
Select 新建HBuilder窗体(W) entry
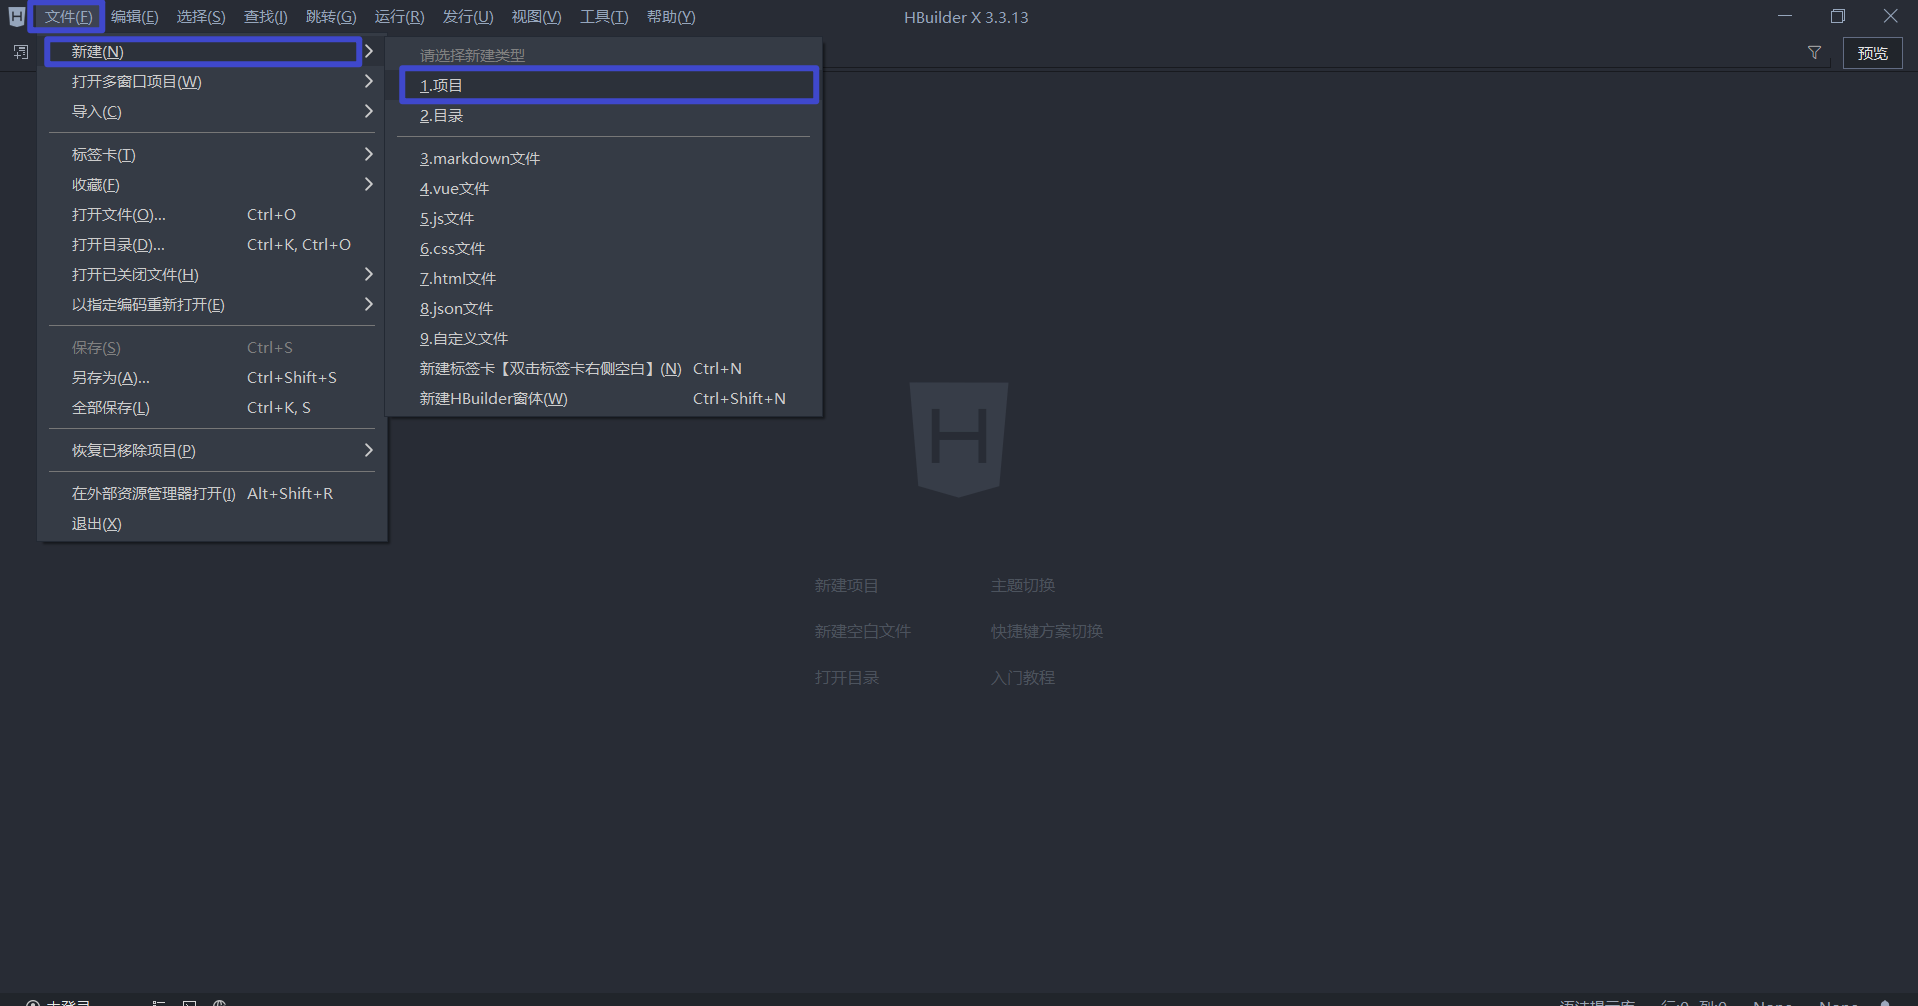point(604,399)
